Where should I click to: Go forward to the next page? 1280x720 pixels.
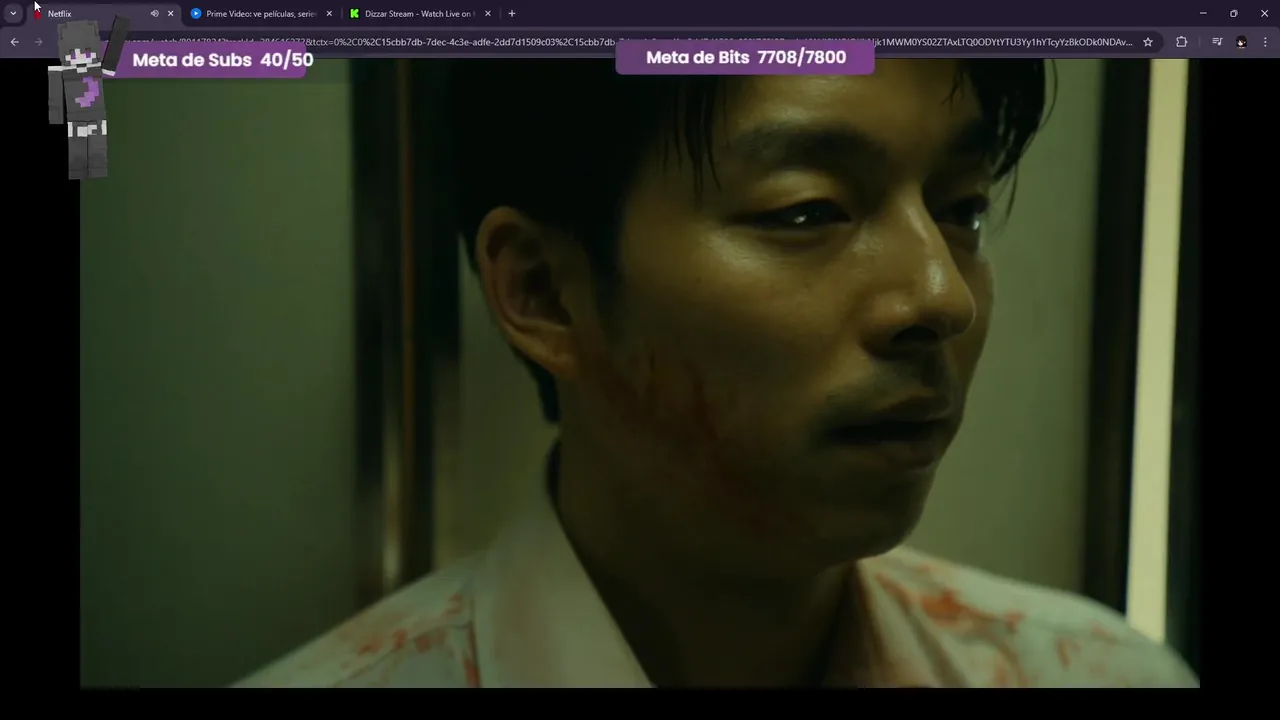(39, 42)
